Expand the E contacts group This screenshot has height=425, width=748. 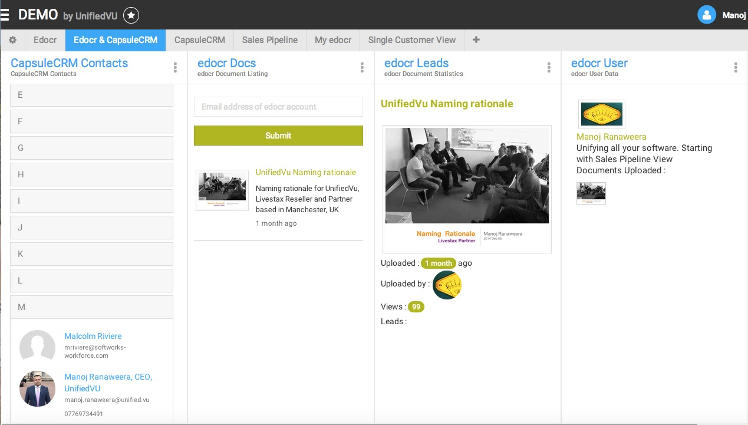pyautogui.click(x=92, y=95)
